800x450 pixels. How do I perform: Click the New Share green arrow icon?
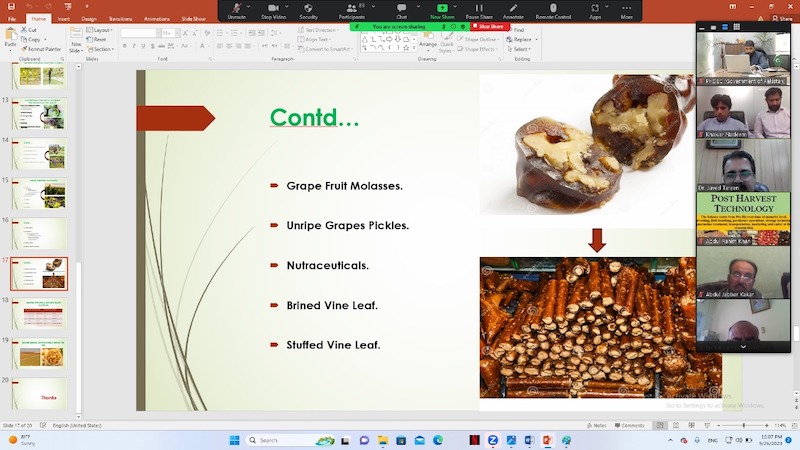pyautogui.click(x=441, y=8)
